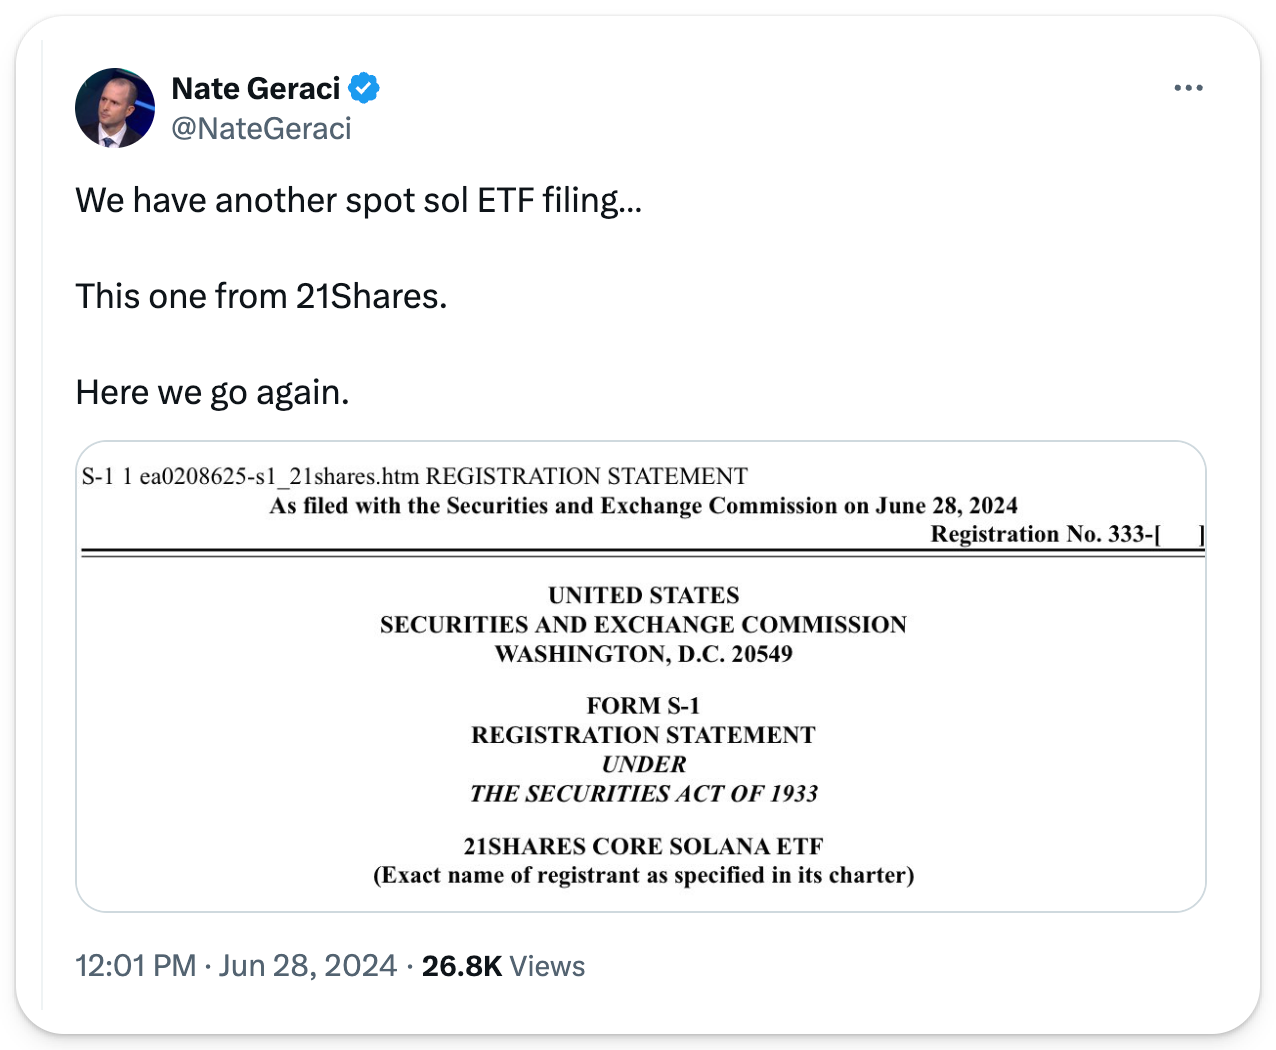Click the "This one from 21Shares." line
Screen dimensions: 1276x1050
261,297
